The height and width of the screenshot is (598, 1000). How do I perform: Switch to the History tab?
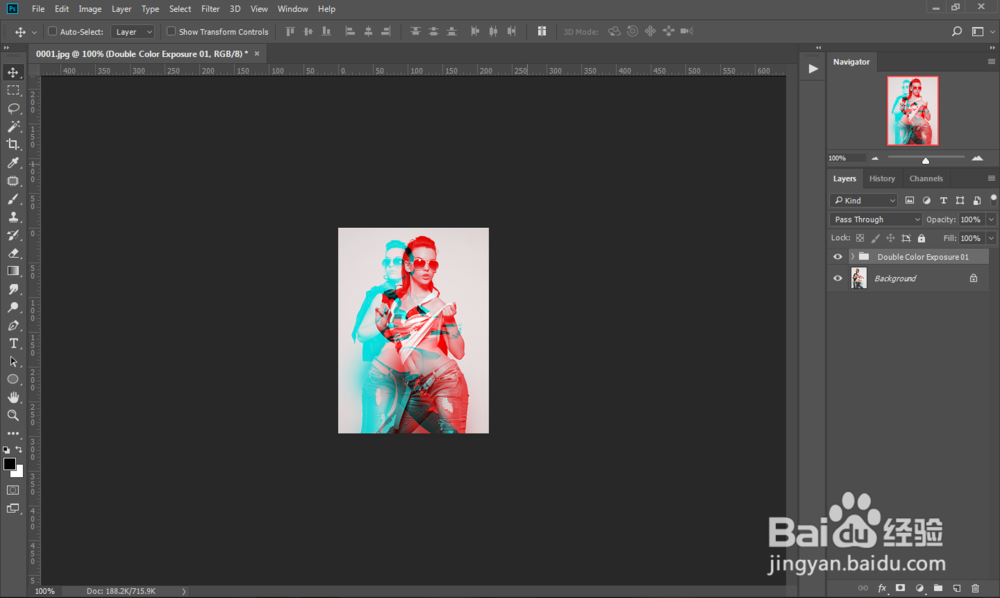coord(882,179)
